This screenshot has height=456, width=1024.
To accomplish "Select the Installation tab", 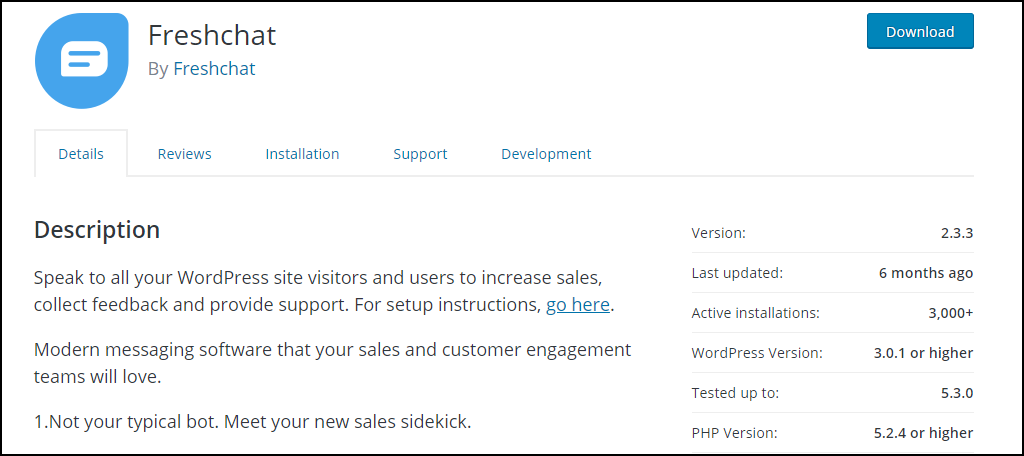I will pos(302,154).
